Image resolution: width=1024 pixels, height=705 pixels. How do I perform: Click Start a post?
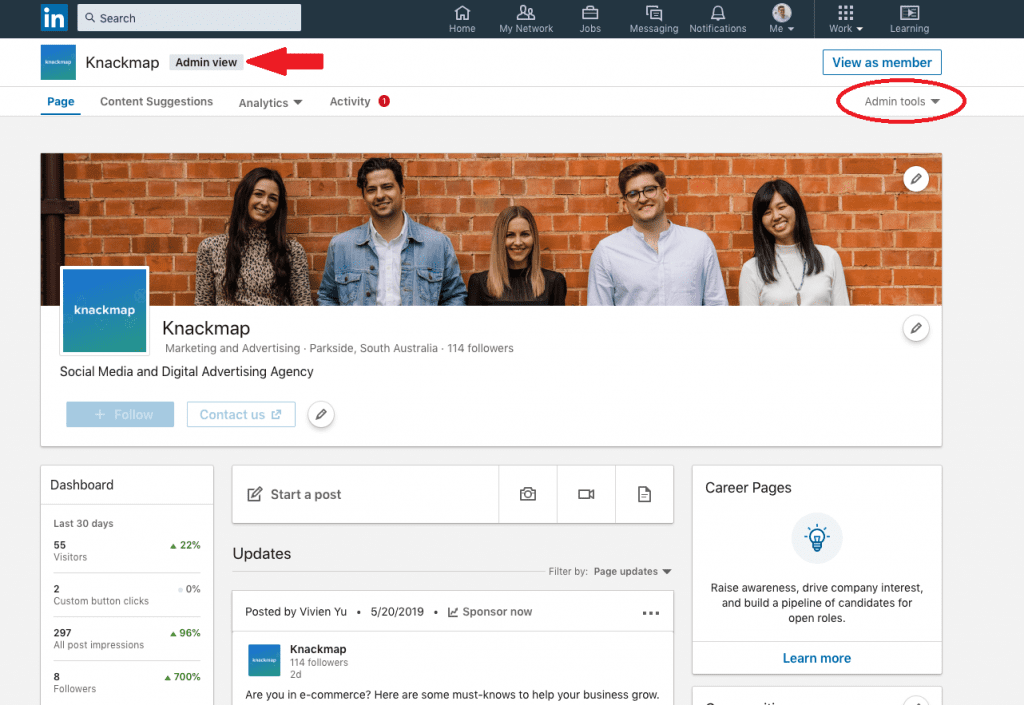tap(365, 494)
